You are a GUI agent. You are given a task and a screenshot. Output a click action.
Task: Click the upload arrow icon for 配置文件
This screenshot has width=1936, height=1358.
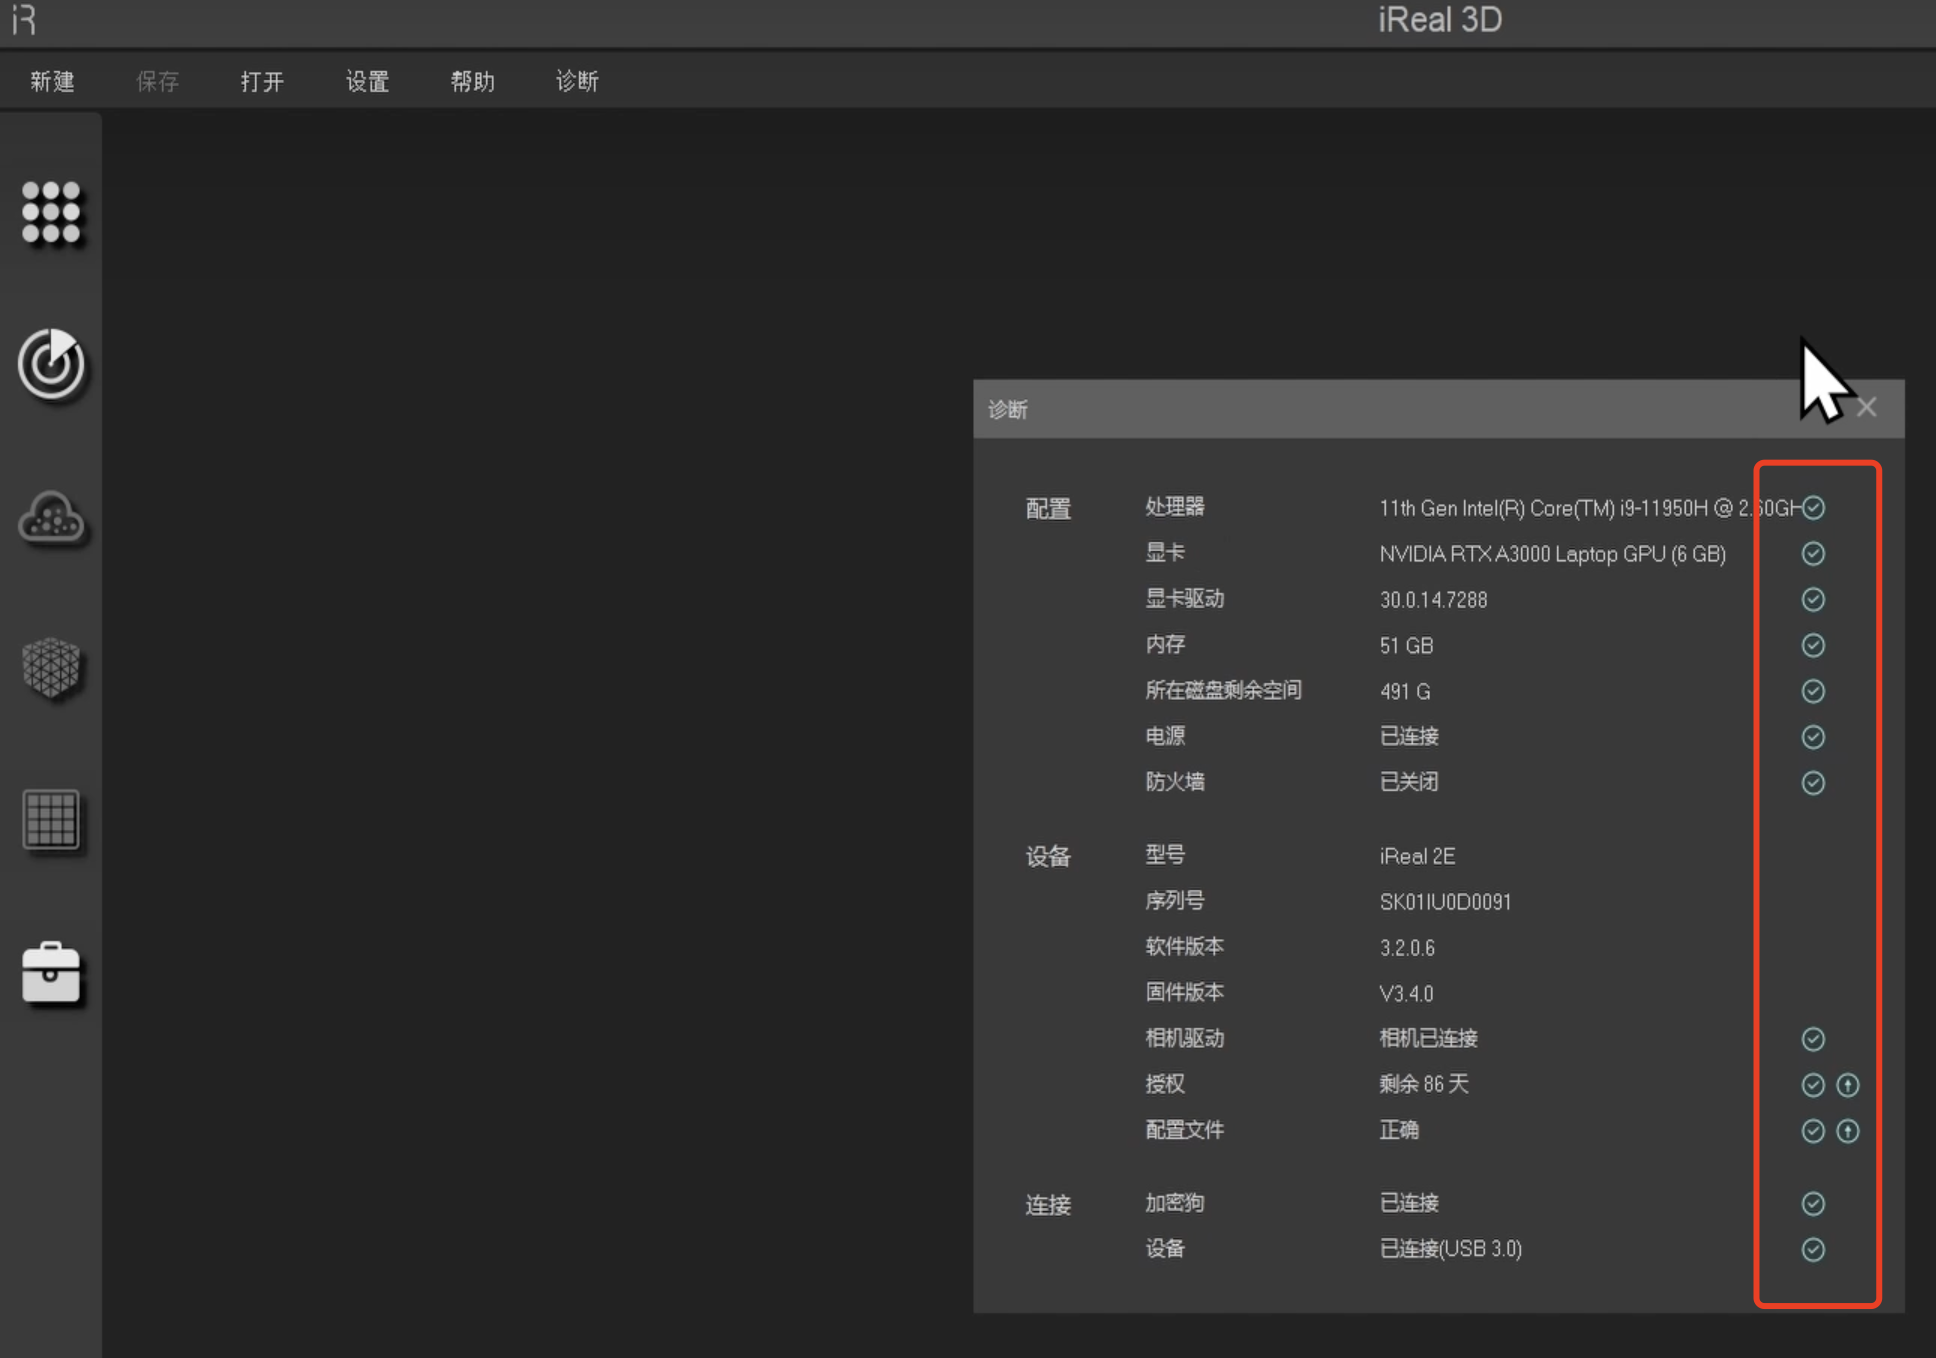coord(1848,1131)
